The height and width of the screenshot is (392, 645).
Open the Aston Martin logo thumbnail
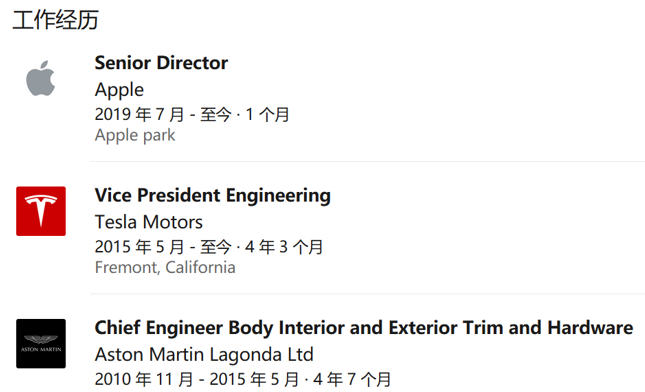[41, 343]
